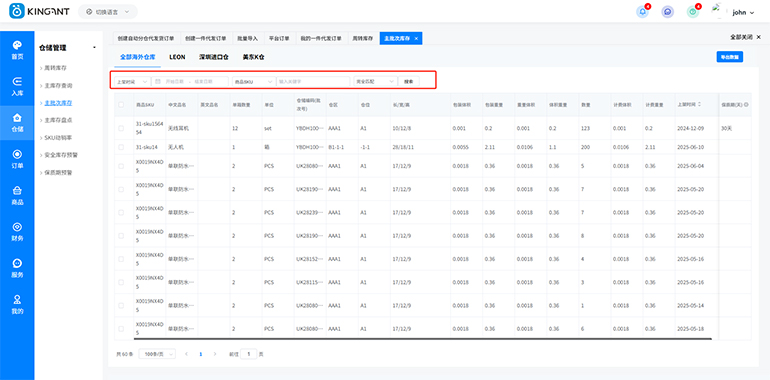The image size is (770, 380).
Task: Switch to the LEON warehouse tab
Action: [x=177, y=57]
